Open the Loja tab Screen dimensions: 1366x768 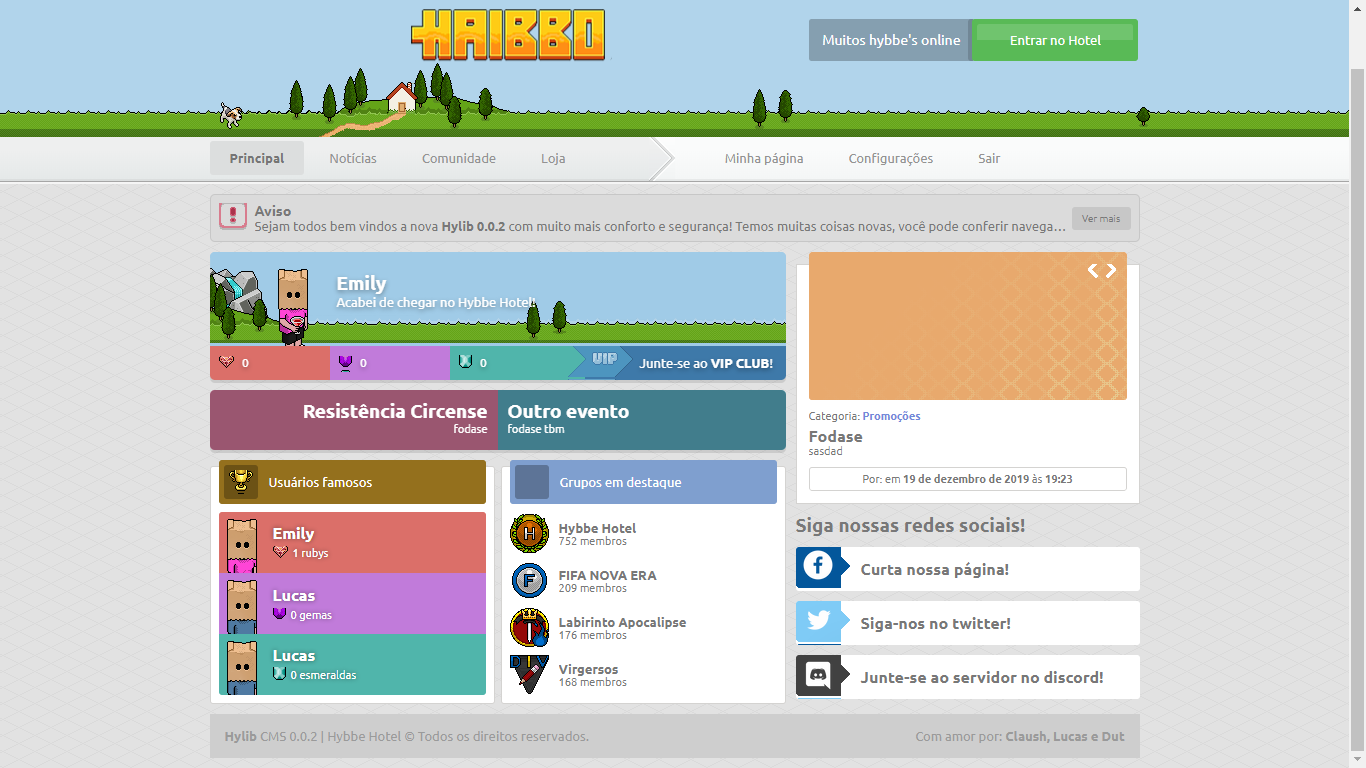tap(553, 158)
